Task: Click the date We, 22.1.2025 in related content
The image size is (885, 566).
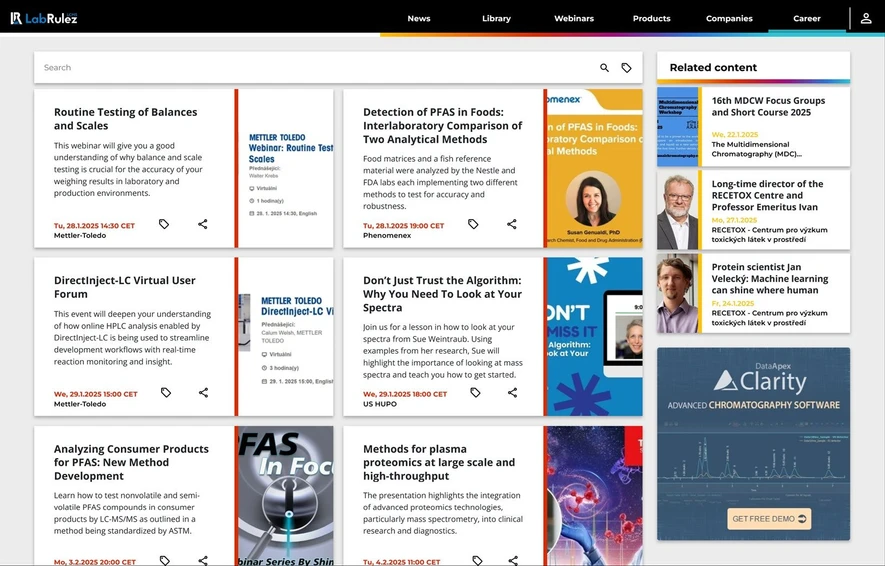Action: pyautogui.click(x=735, y=134)
